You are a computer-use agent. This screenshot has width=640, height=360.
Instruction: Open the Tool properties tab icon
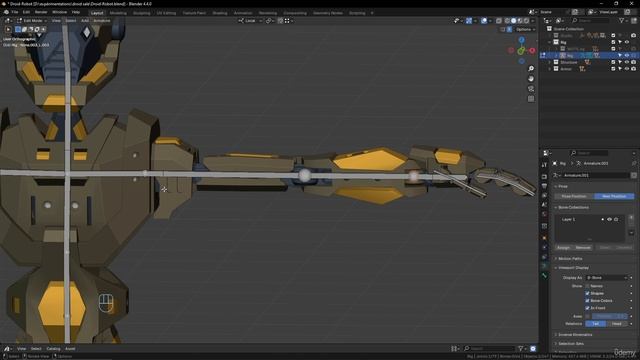click(x=544, y=165)
